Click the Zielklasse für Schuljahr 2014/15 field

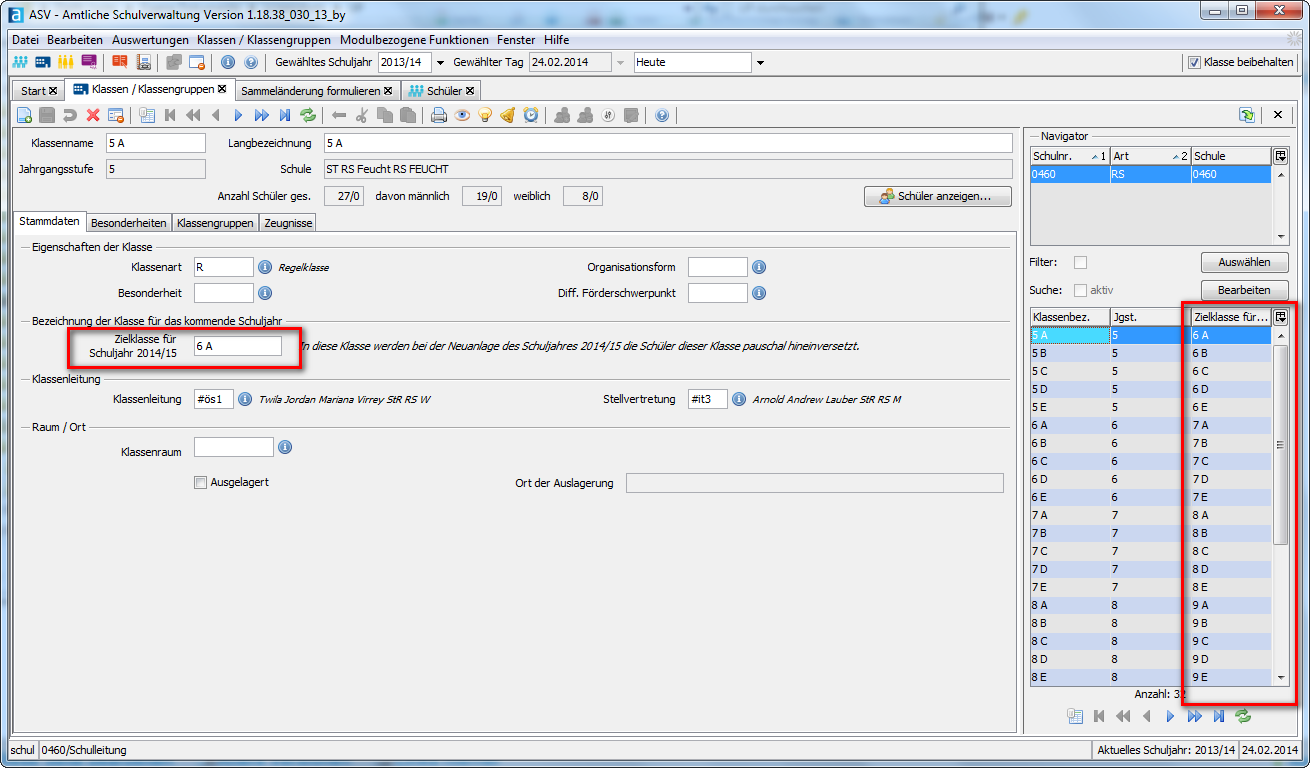coord(238,346)
